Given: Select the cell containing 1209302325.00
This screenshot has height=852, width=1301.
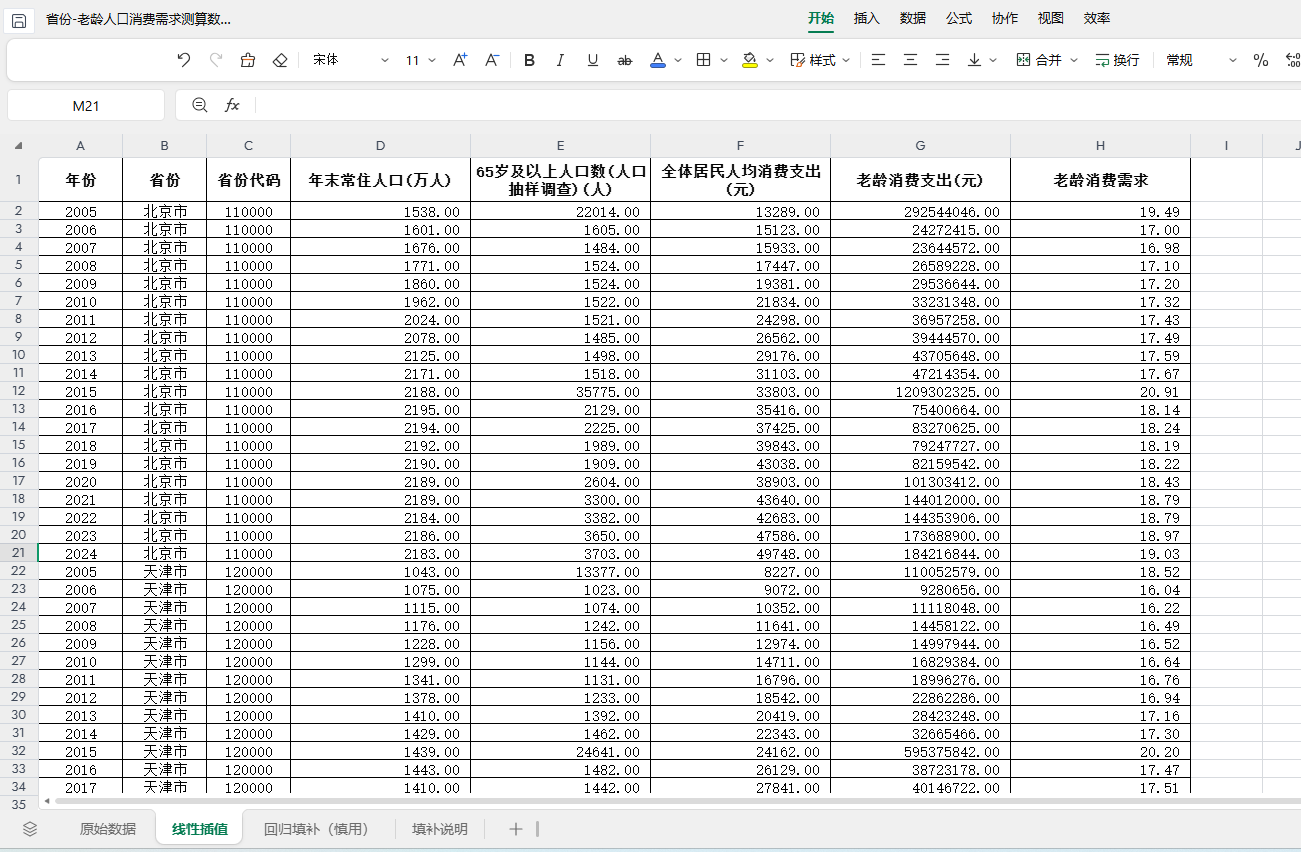Looking at the screenshot, I should coord(920,391).
